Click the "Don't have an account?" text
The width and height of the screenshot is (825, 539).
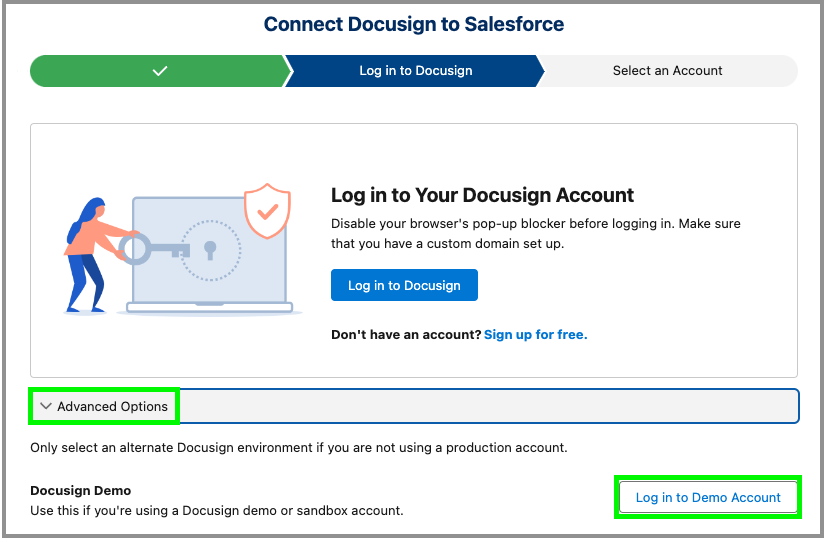pyautogui.click(x=406, y=334)
